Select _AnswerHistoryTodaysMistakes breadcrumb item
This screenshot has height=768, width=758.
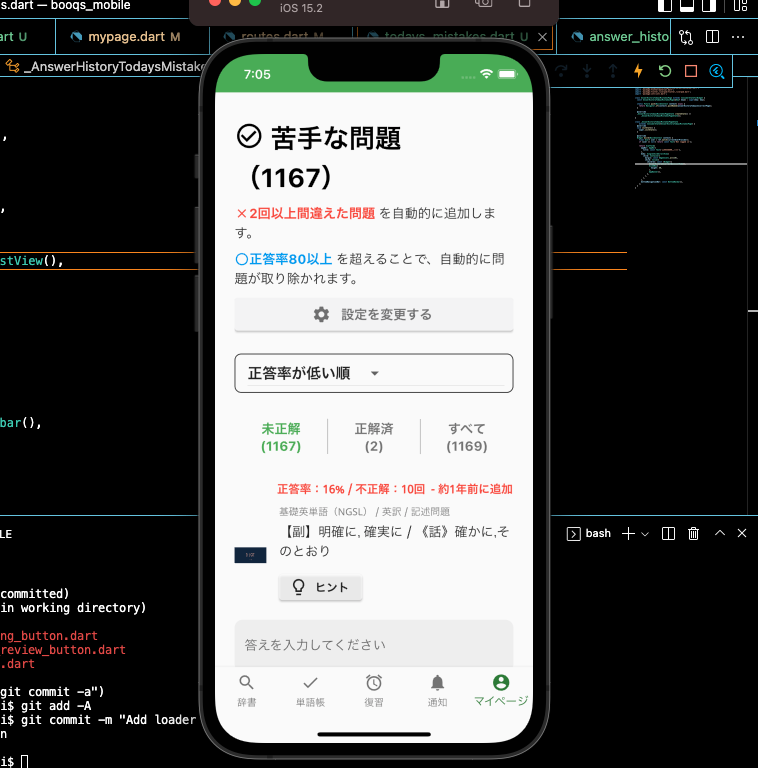116,67
